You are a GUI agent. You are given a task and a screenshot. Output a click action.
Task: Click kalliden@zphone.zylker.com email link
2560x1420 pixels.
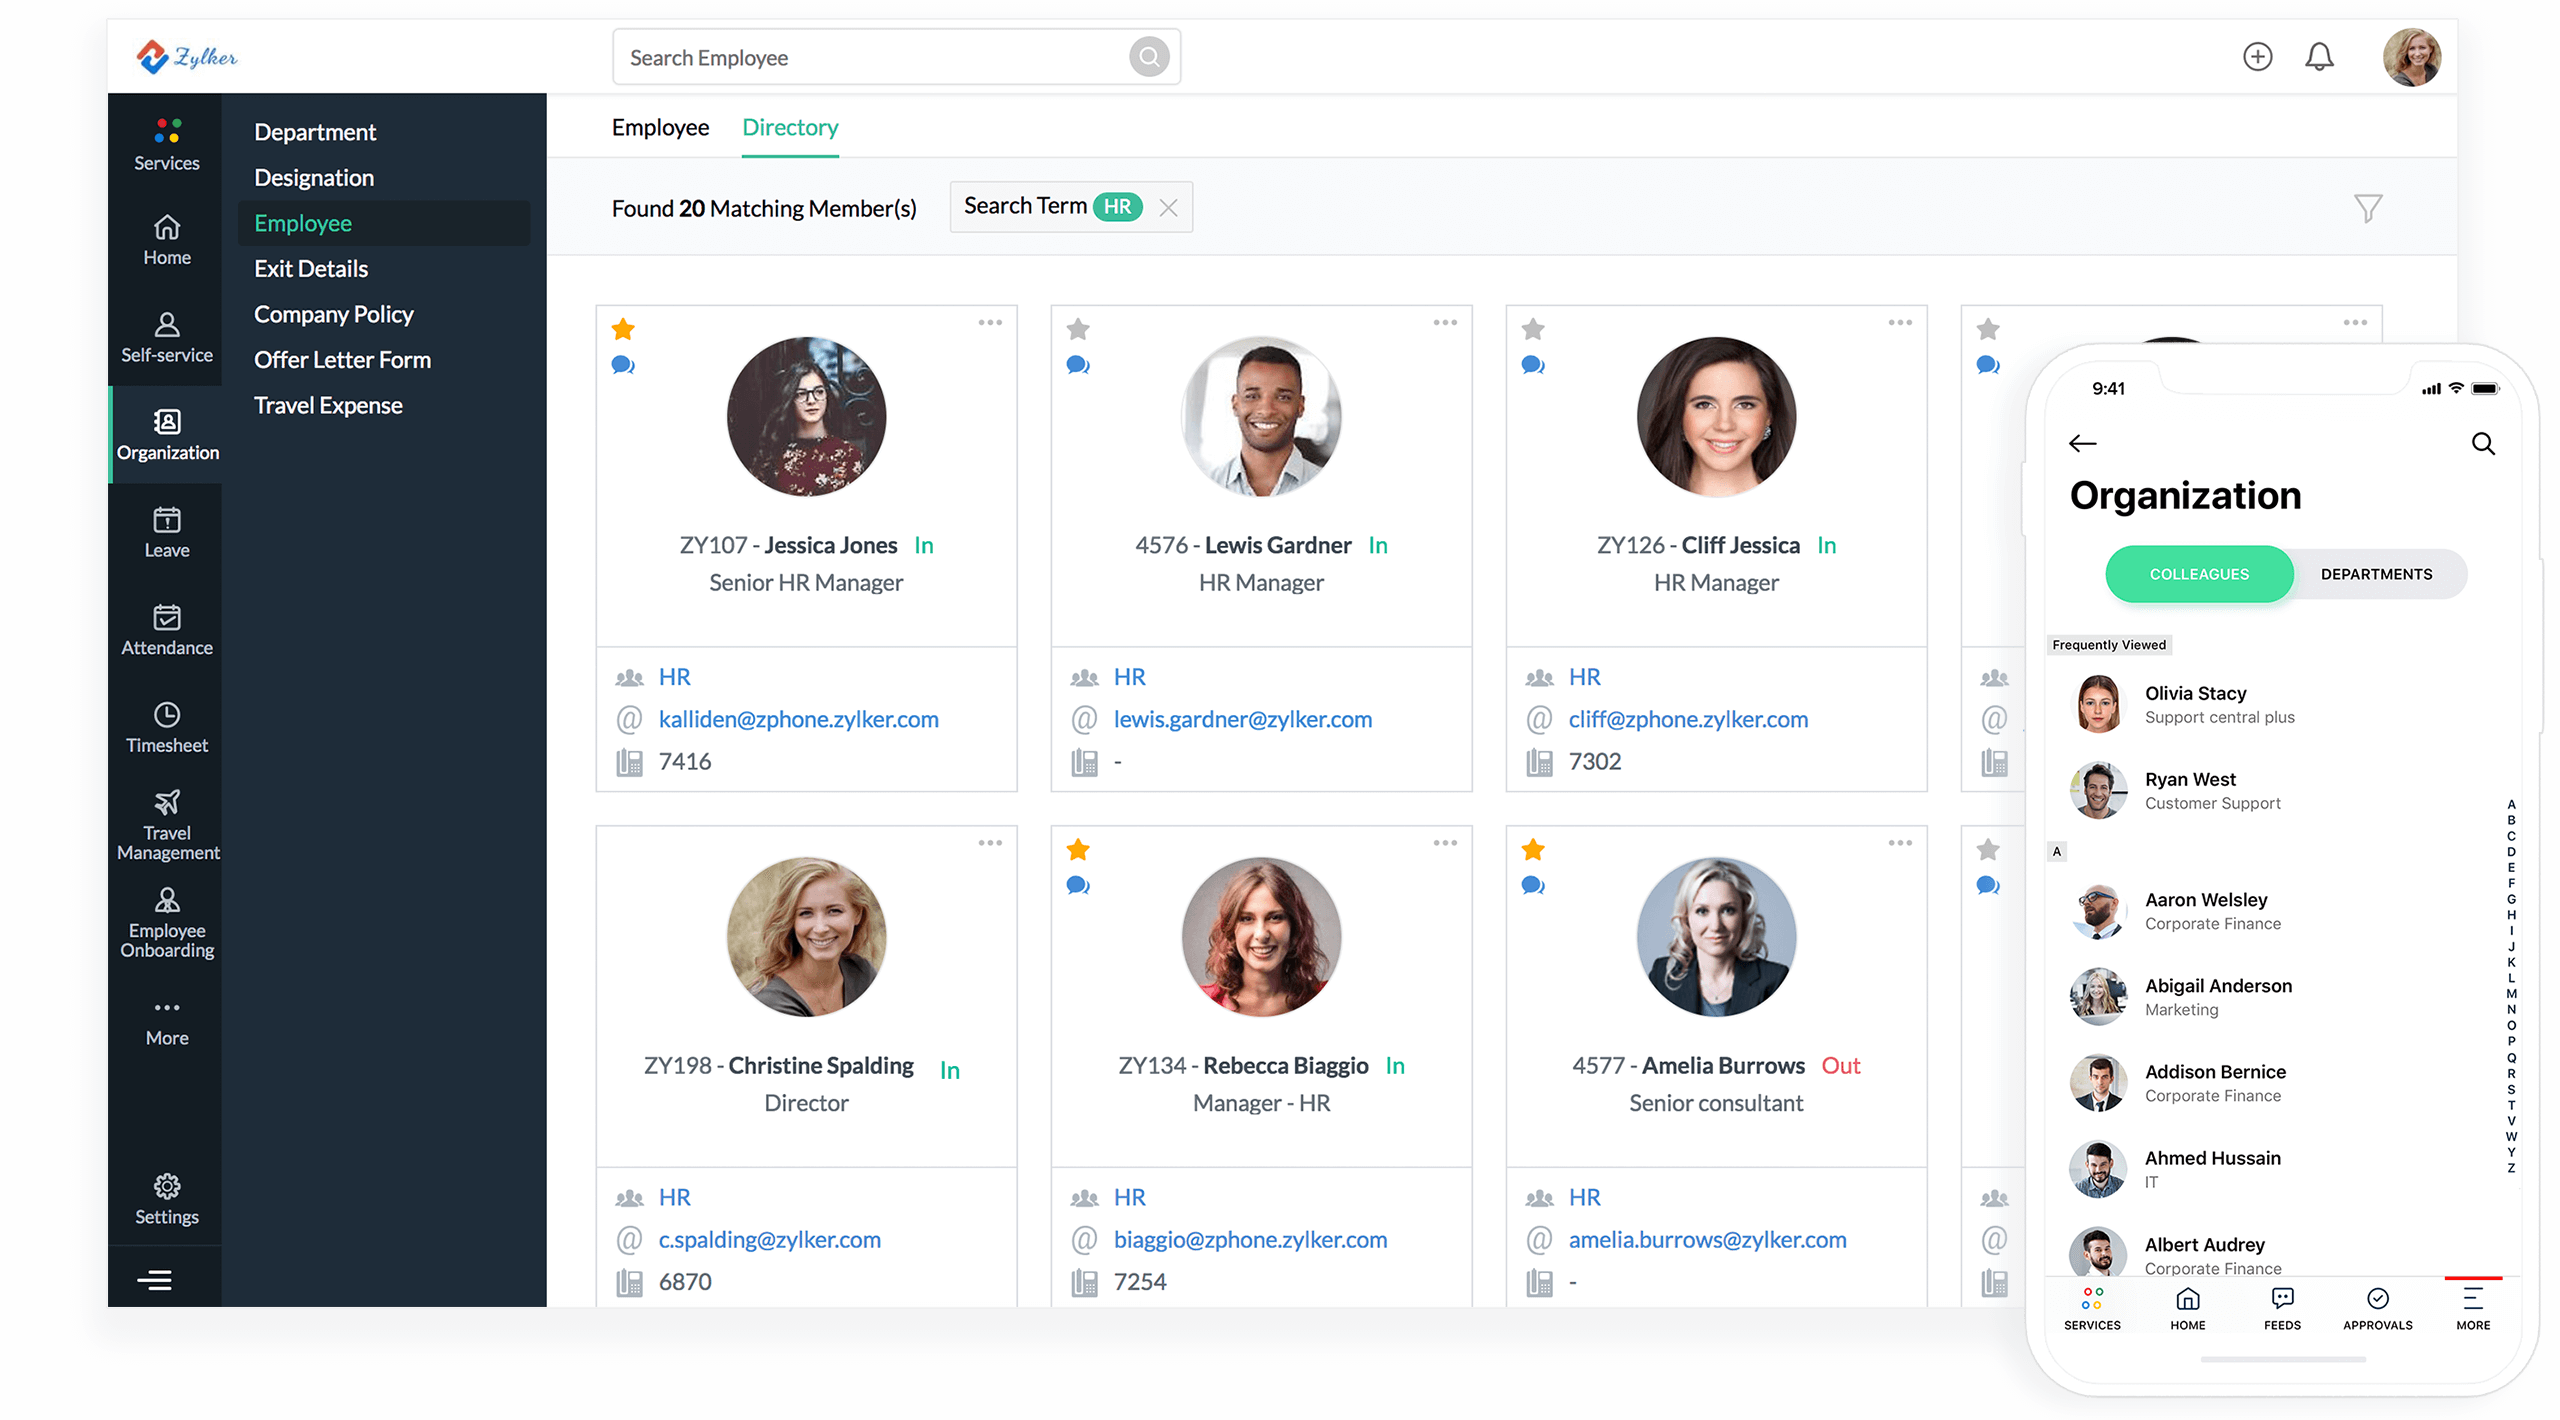(797, 717)
